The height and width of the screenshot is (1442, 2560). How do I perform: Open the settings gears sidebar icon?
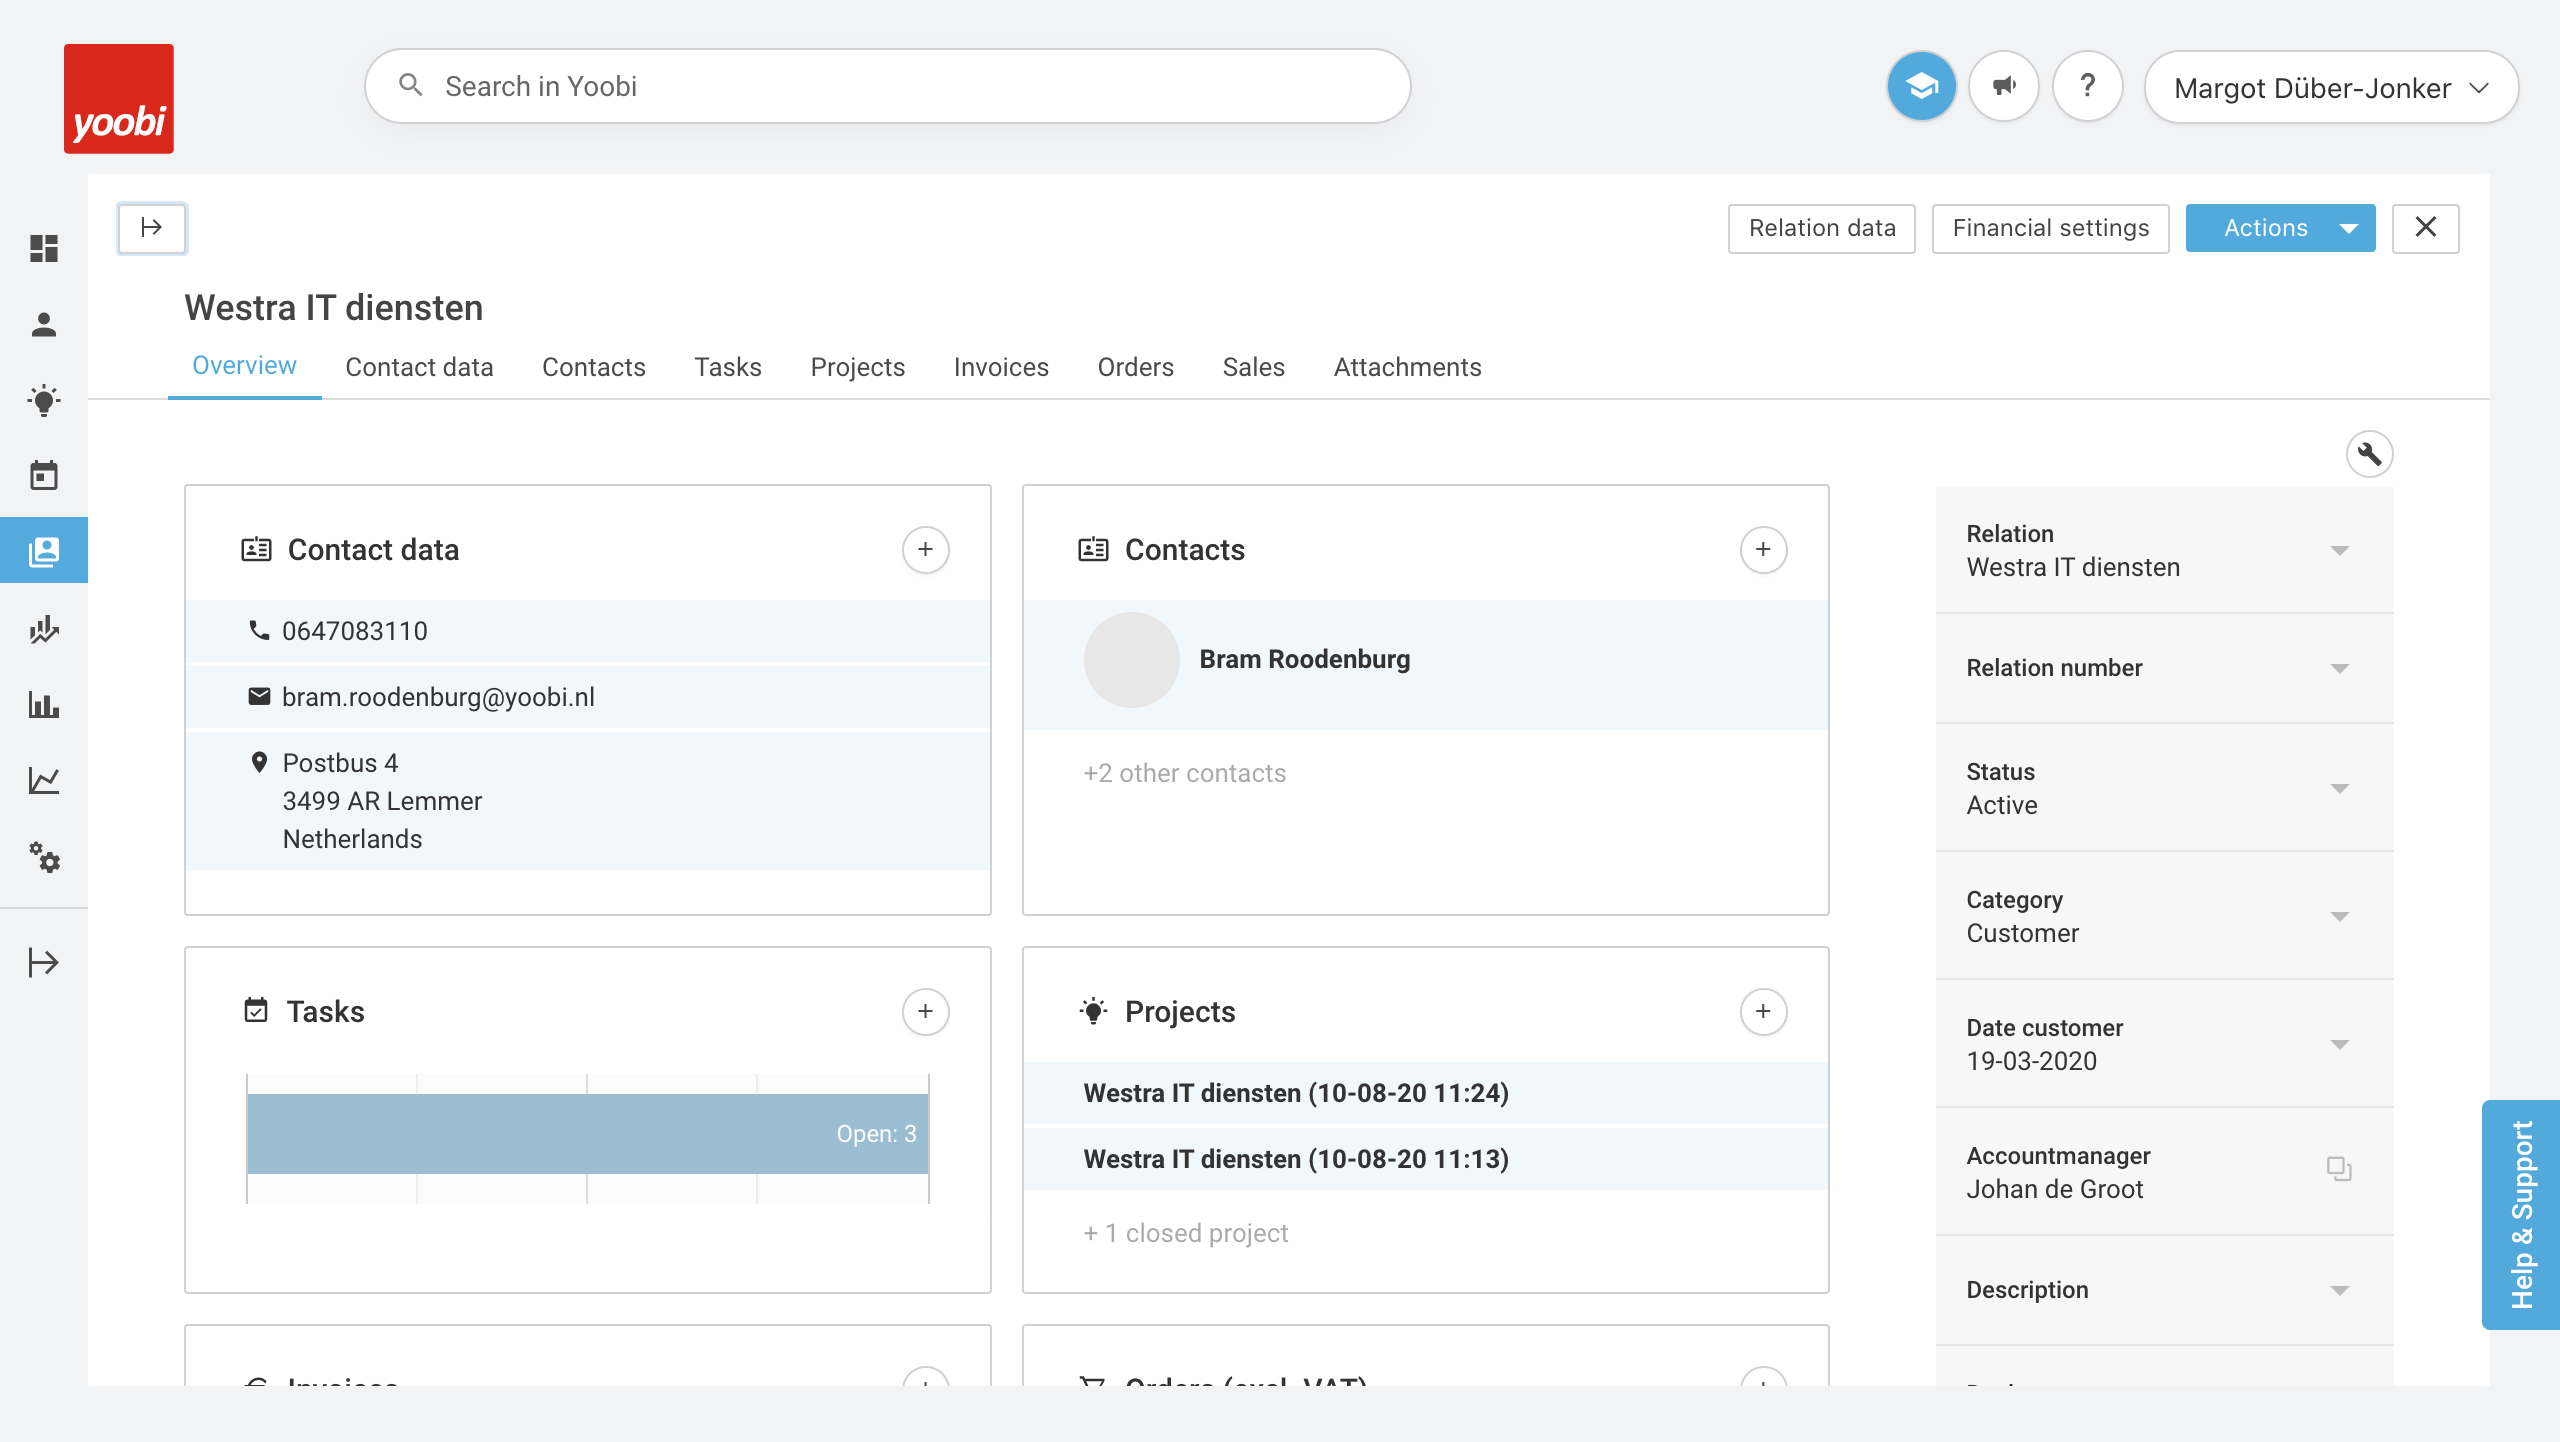[44, 857]
